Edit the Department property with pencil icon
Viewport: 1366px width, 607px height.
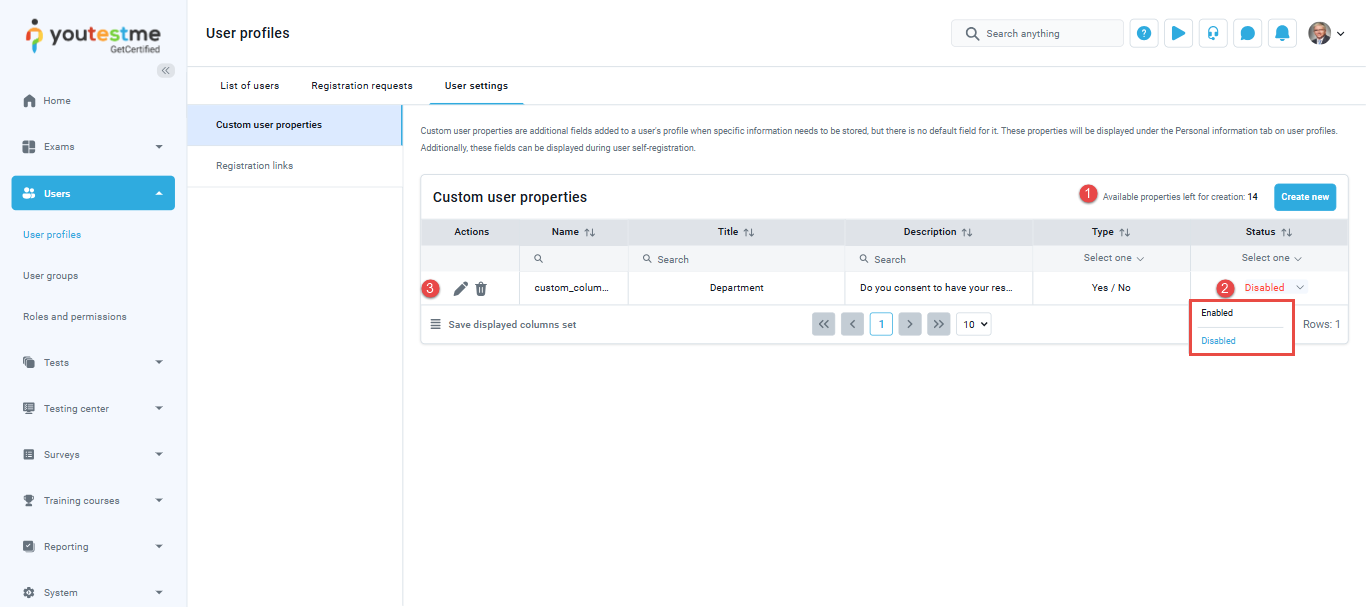coord(460,288)
